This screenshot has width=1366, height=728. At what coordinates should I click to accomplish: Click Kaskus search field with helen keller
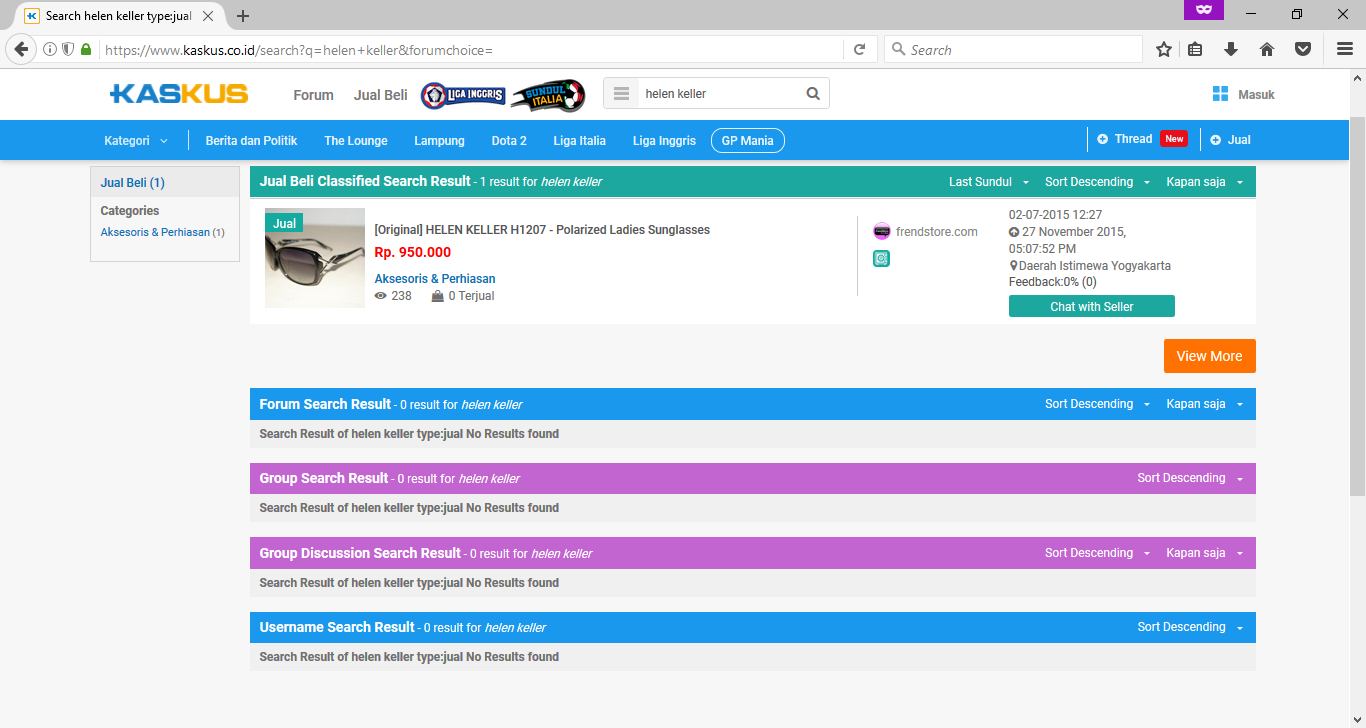tap(720, 94)
